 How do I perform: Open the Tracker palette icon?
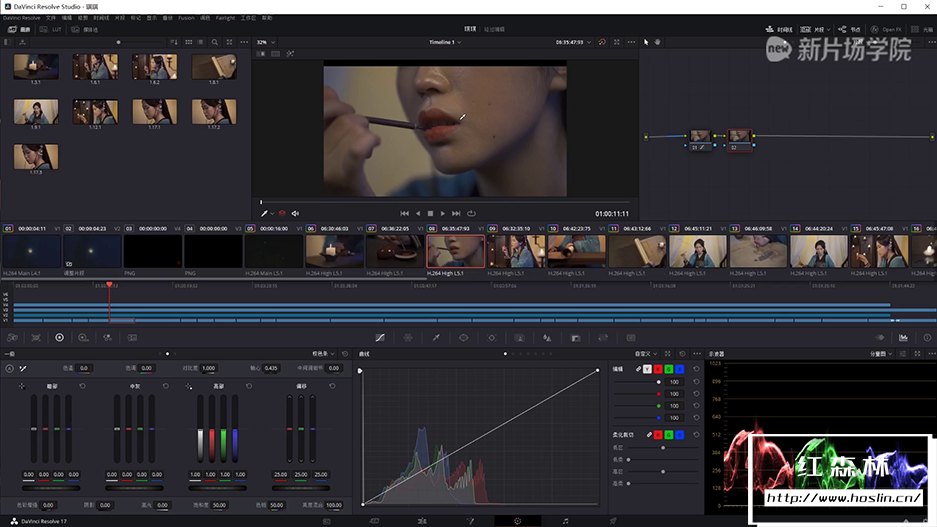point(491,338)
